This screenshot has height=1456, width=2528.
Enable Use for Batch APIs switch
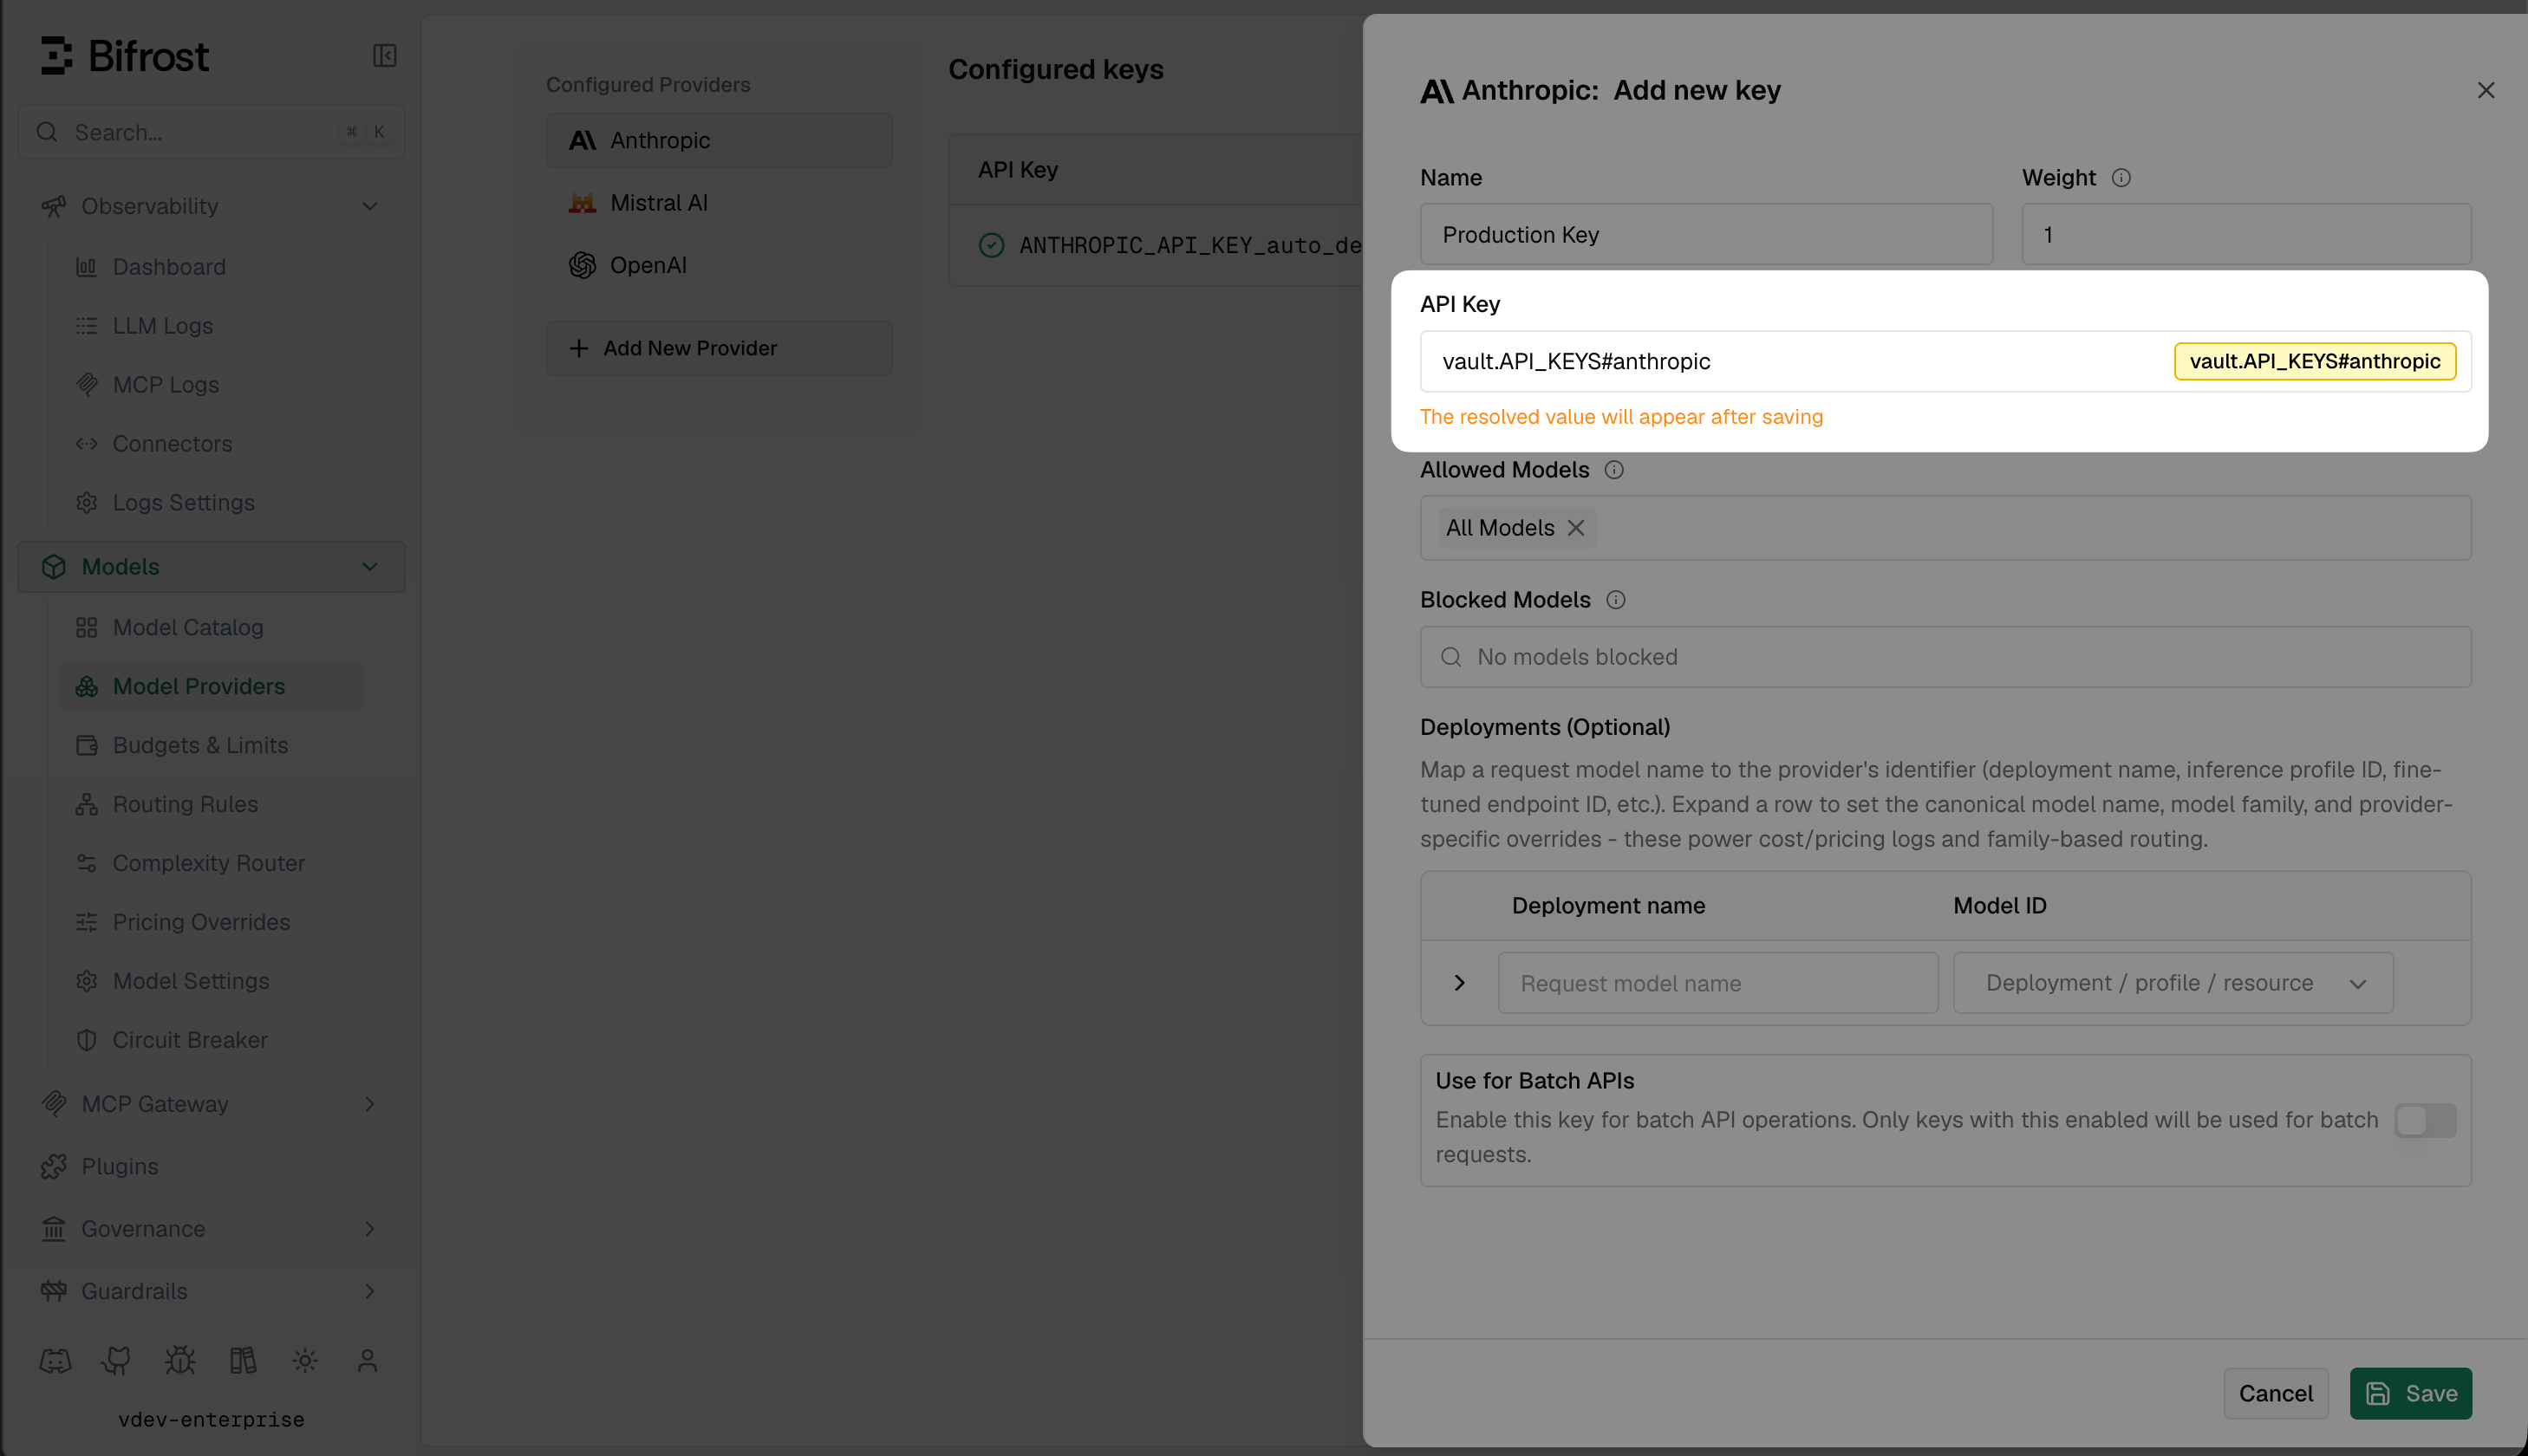2425,1120
